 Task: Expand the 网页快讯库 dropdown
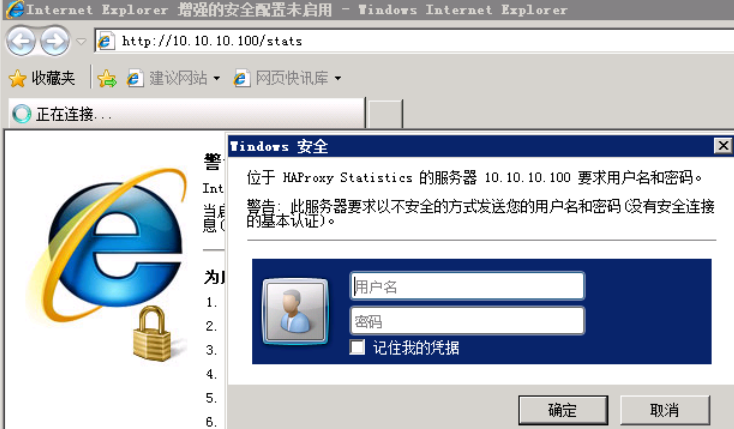pyautogui.click(x=338, y=78)
